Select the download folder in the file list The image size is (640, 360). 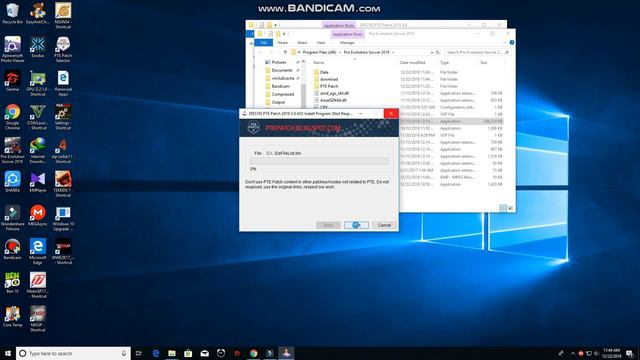pos(329,79)
